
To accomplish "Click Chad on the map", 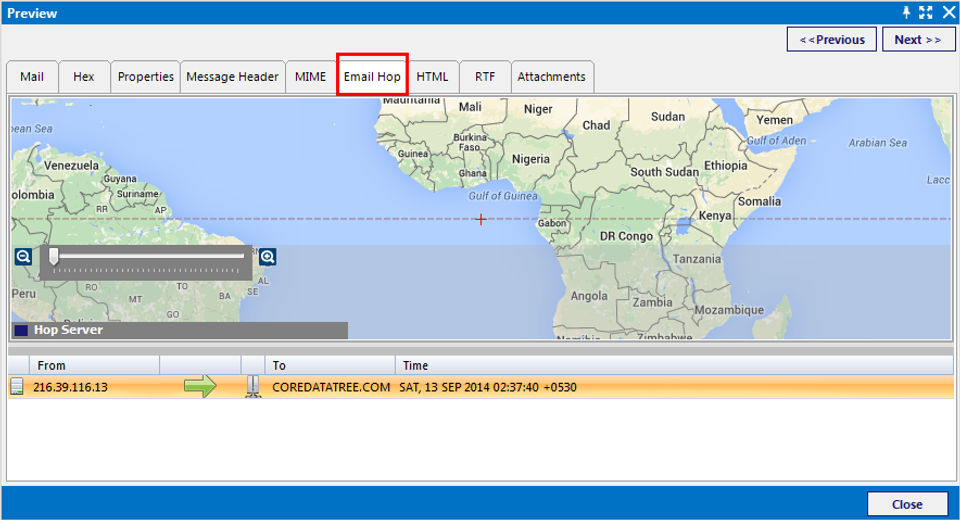I will [x=596, y=125].
